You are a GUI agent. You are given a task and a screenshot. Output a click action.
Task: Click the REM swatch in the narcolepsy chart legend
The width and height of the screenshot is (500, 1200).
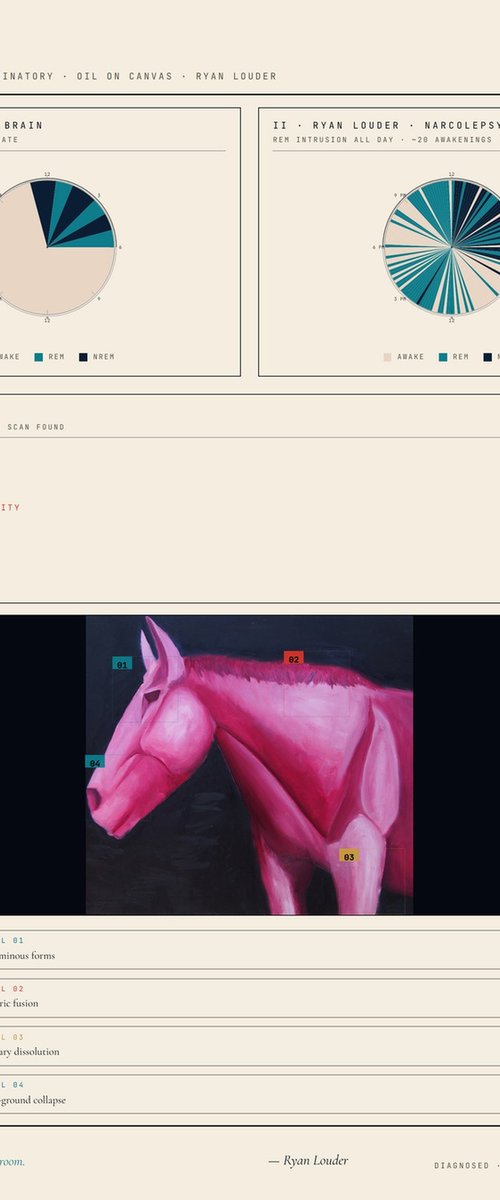click(443, 356)
